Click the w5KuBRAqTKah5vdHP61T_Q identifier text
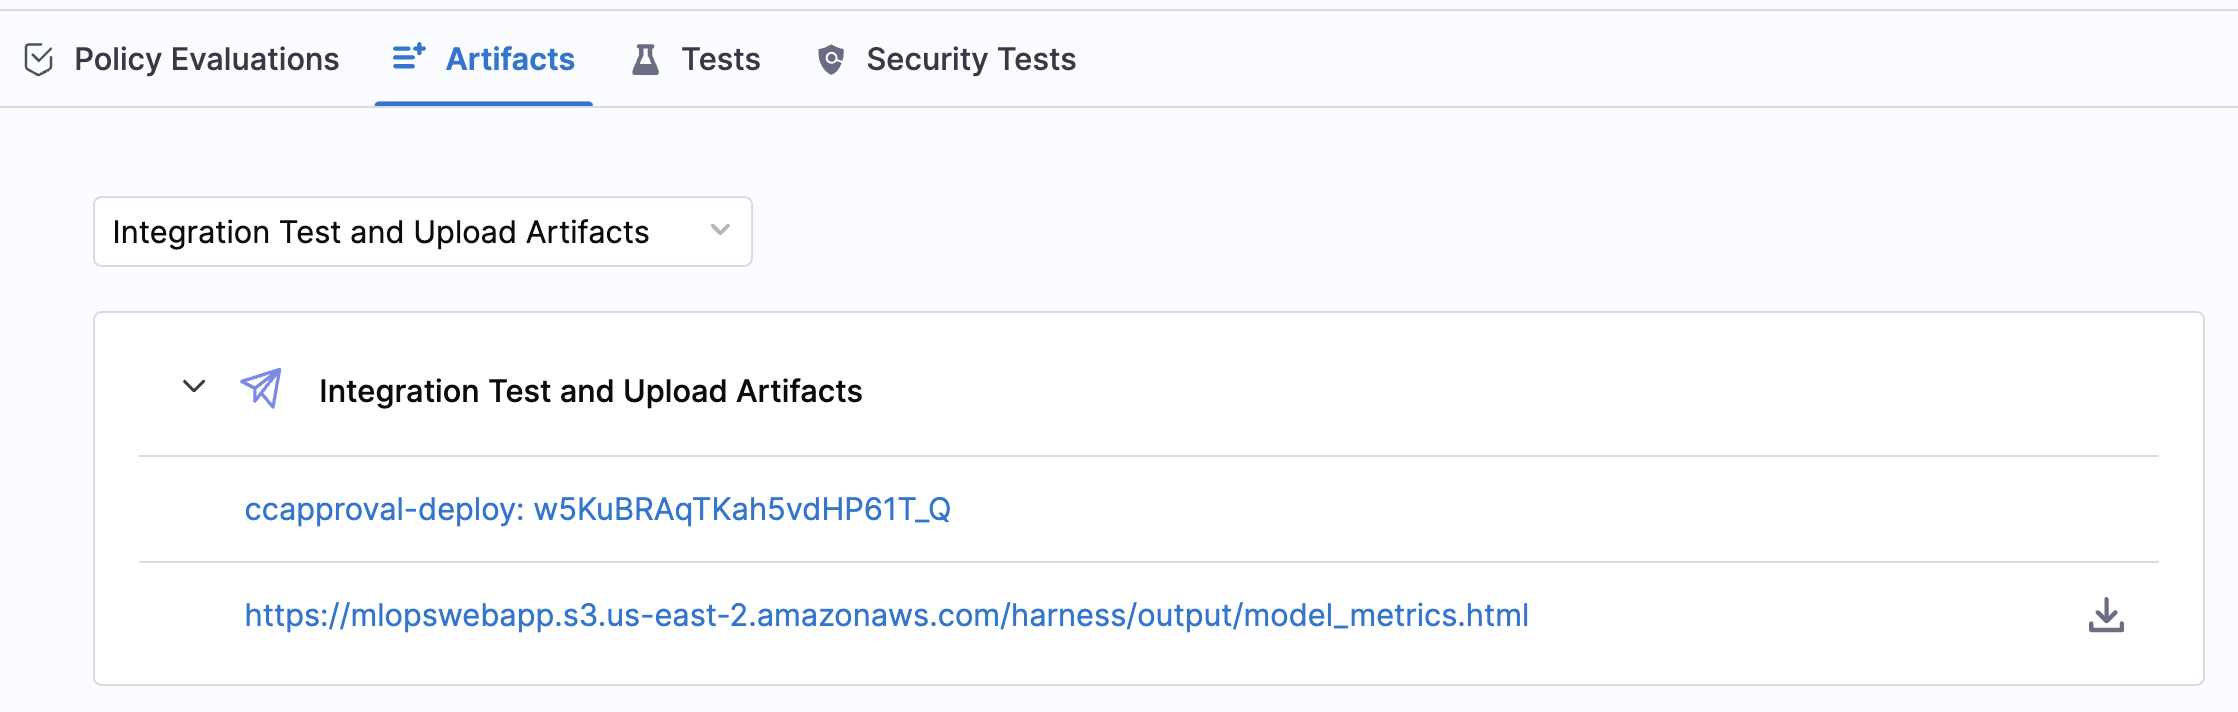Viewport: 2238px width, 712px height. pyautogui.click(x=742, y=509)
